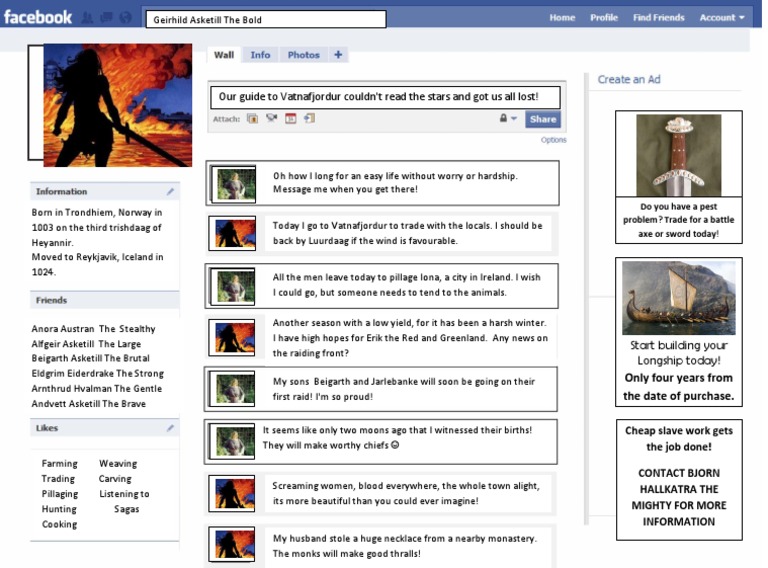Viewport: 768px width, 568px height.
Task: Click 'Farming' in Likes list
Action: click(59, 463)
